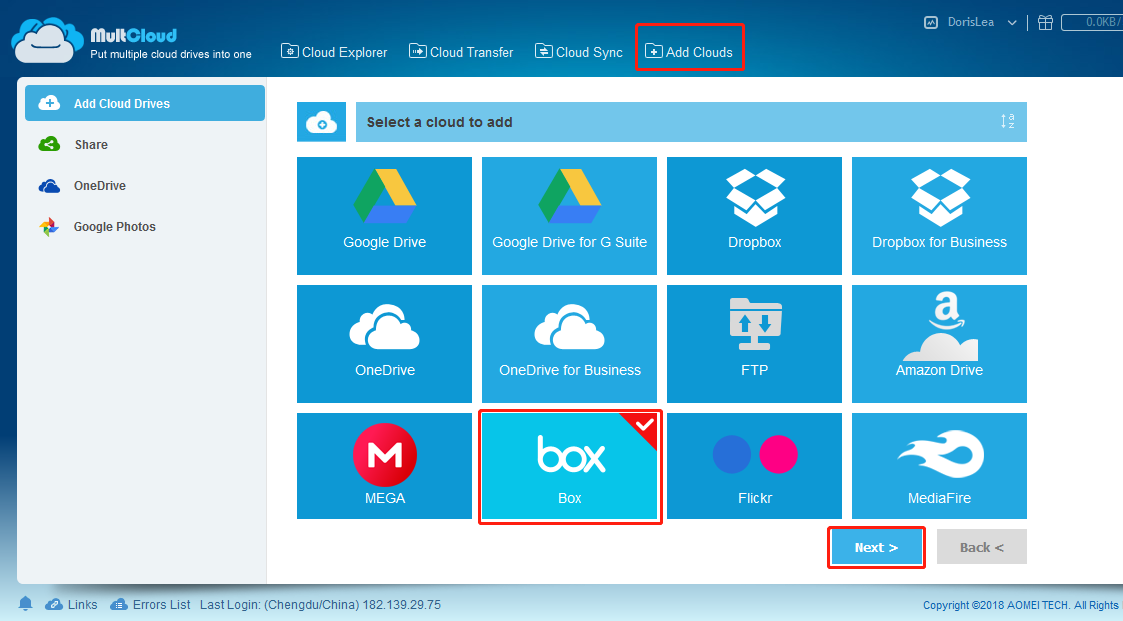Click the green Share icon in the sidebar
Viewport: 1123px width, 621px height.
[49, 145]
